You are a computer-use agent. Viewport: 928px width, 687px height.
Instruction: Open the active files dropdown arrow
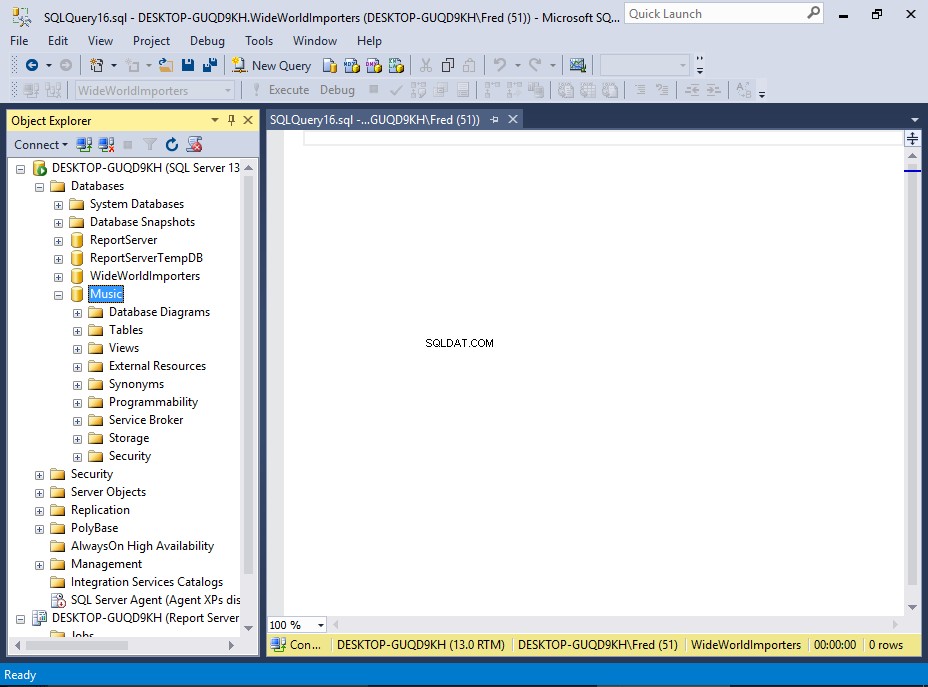[x=914, y=120]
